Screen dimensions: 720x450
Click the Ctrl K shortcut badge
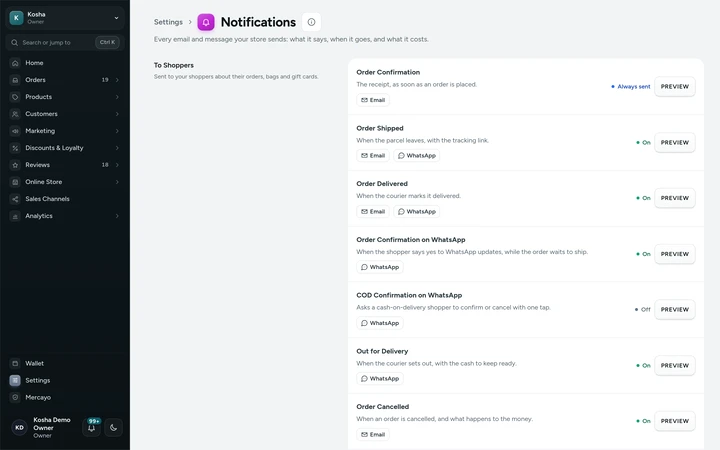coord(107,42)
